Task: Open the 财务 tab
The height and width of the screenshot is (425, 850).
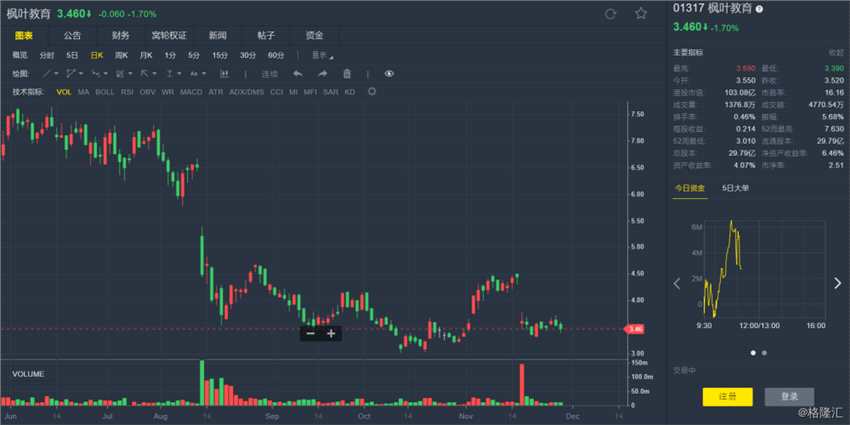Action: pyautogui.click(x=120, y=36)
